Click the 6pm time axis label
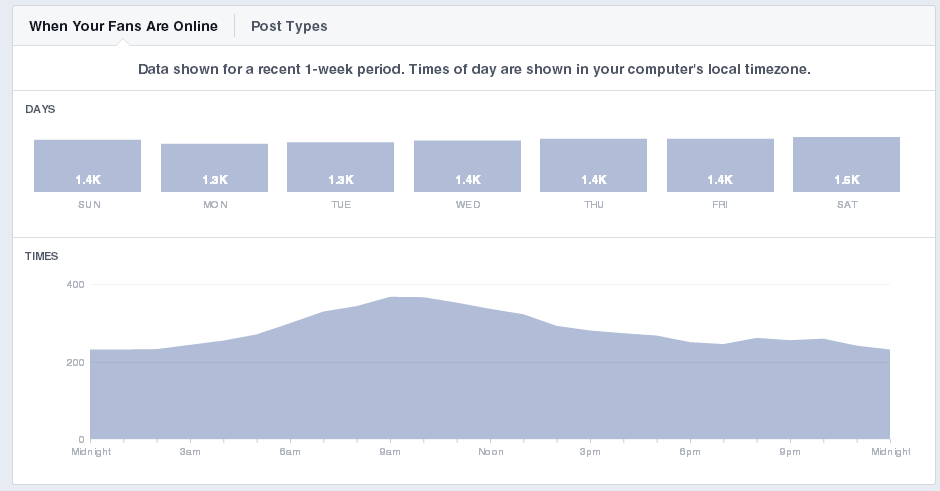940x491 pixels. [x=689, y=452]
